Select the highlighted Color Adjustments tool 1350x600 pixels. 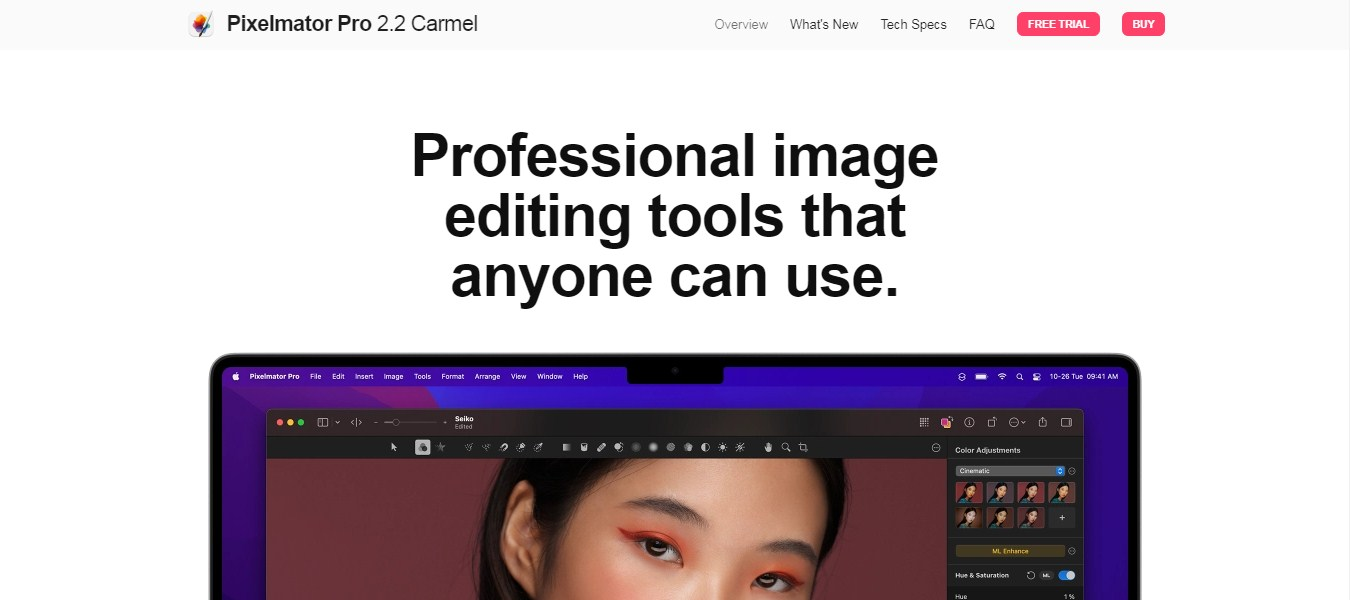423,447
